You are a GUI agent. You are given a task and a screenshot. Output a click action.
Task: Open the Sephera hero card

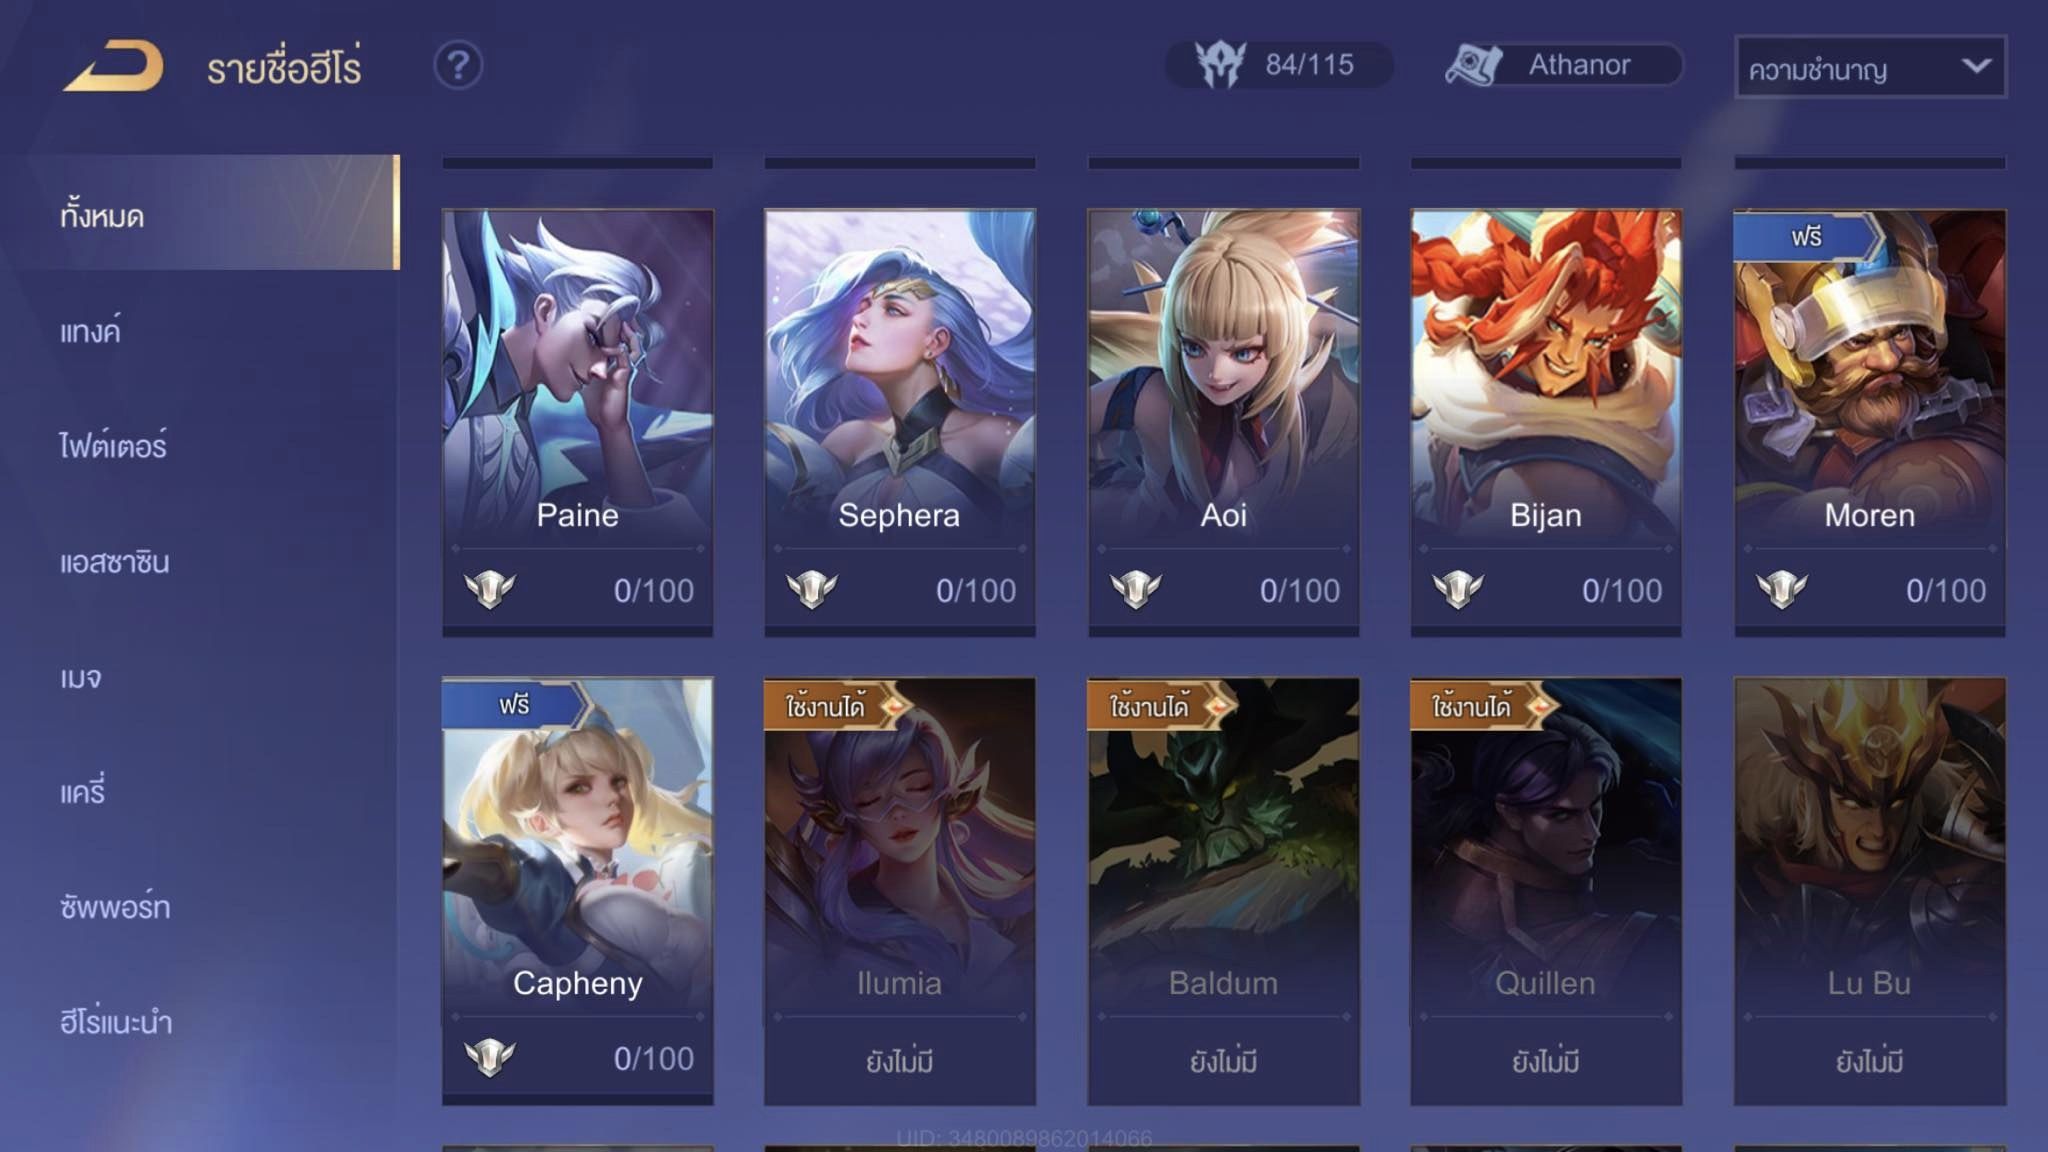(900, 422)
